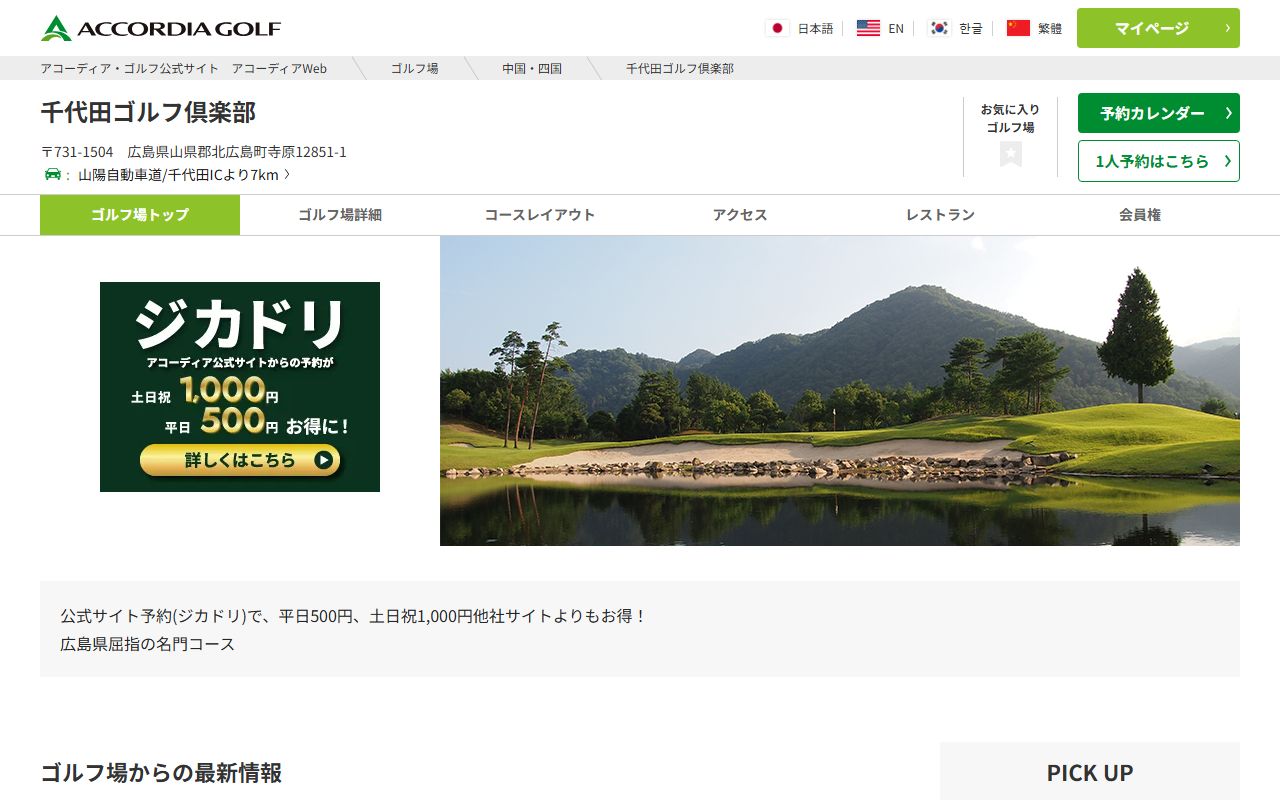Click アコーディア・ゴルフ公式サイト breadcrumb text
This screenshot has width=1280, height=800.
129,68
